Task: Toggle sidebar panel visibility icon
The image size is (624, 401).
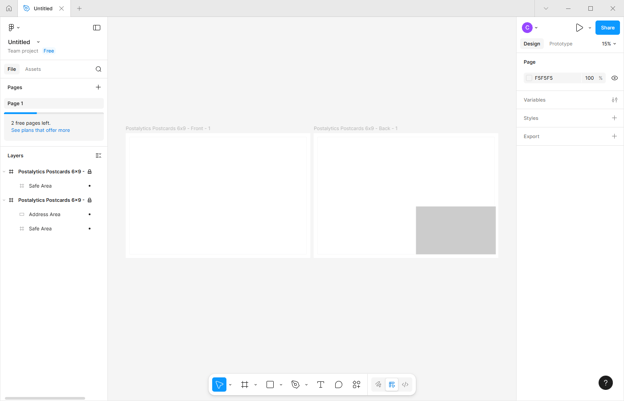Action: [x=97, y=27]
